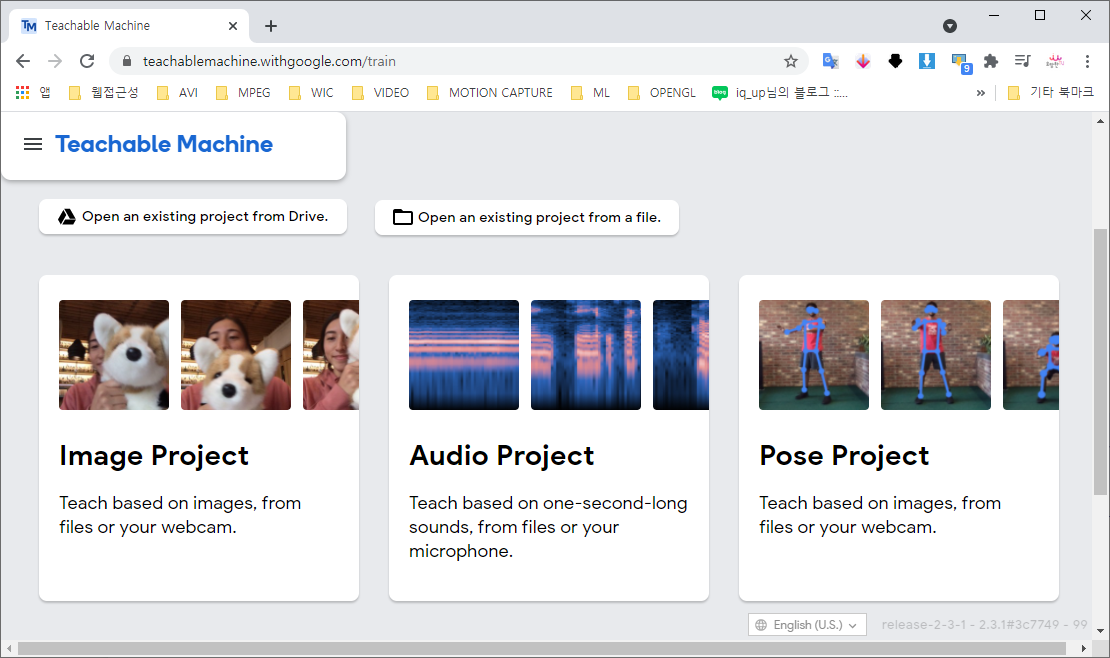The height and width of the screenshot is (658, 1110).
Task: Click second pose skeleton thumbnail
Action: 936,355
